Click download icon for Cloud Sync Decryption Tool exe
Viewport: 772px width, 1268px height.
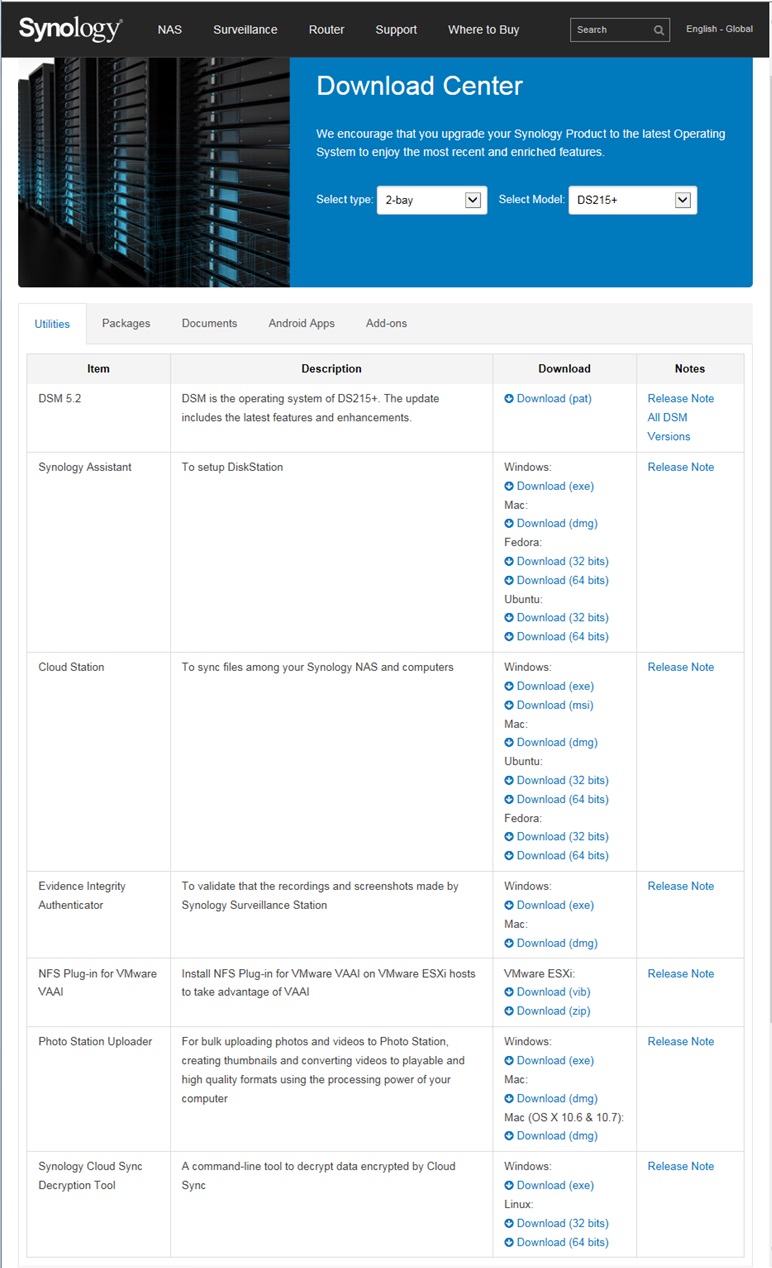[x=509, y=1186]
